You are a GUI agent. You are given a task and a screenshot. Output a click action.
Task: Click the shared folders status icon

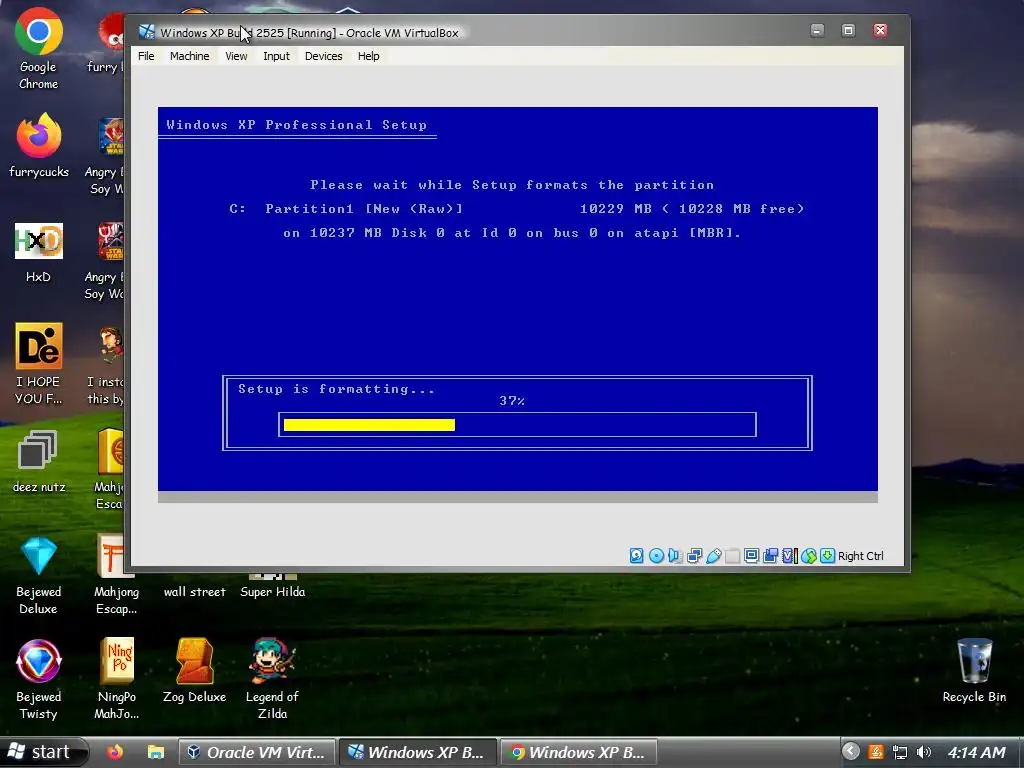pyautogui.click(x=733, y=556)
